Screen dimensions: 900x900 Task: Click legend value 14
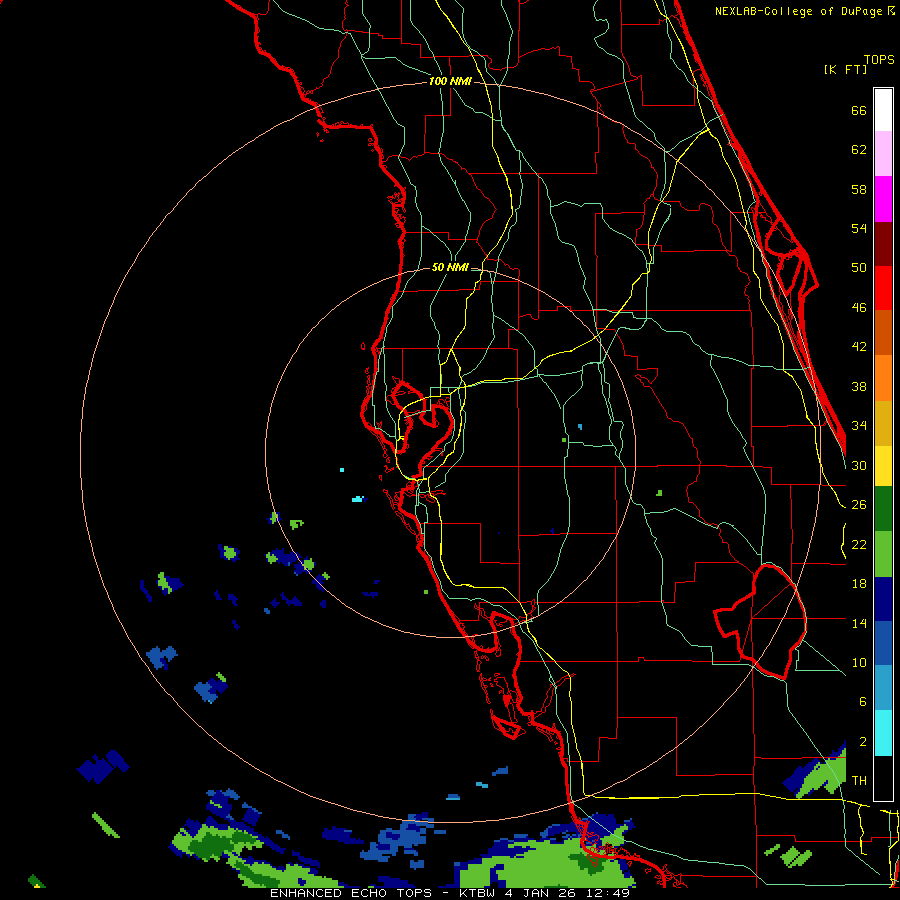coord(859,623)
